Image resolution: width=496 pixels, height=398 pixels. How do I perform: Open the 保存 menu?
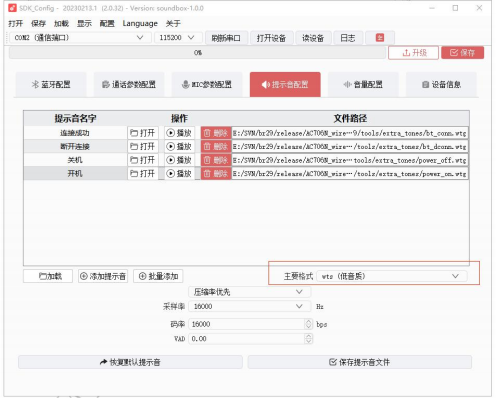tap(38, 24)
